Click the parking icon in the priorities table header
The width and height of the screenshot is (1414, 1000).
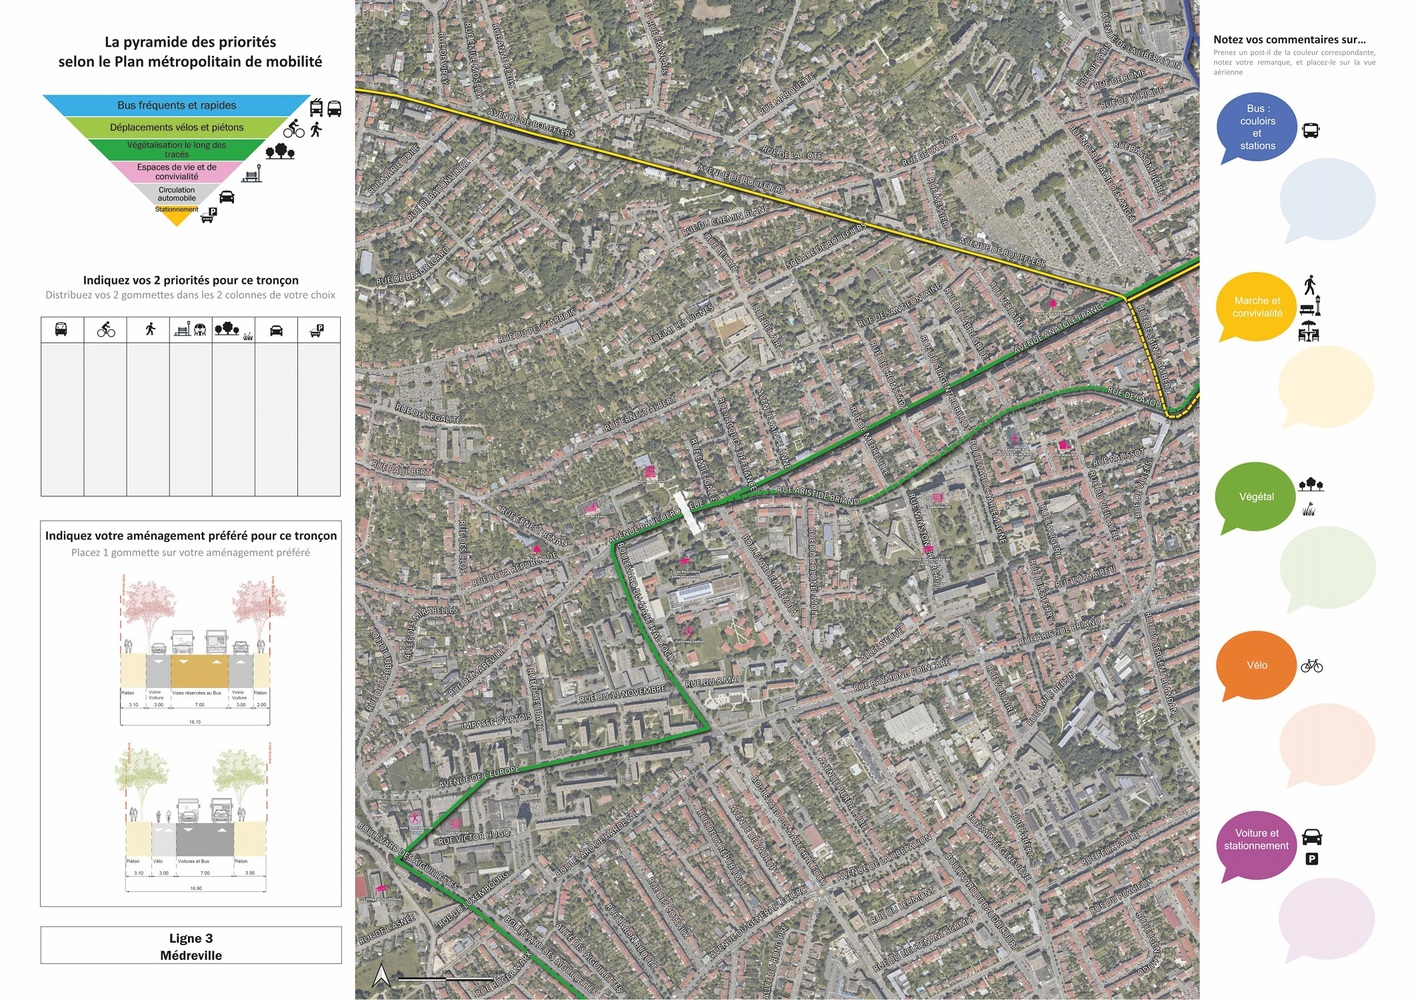[318, 329]
